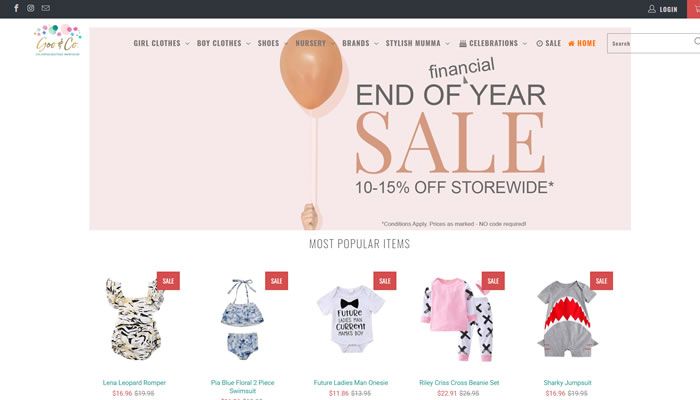Click the email envelope icon
The height and width of the screenshot is (400, 700).
[46, 8]
